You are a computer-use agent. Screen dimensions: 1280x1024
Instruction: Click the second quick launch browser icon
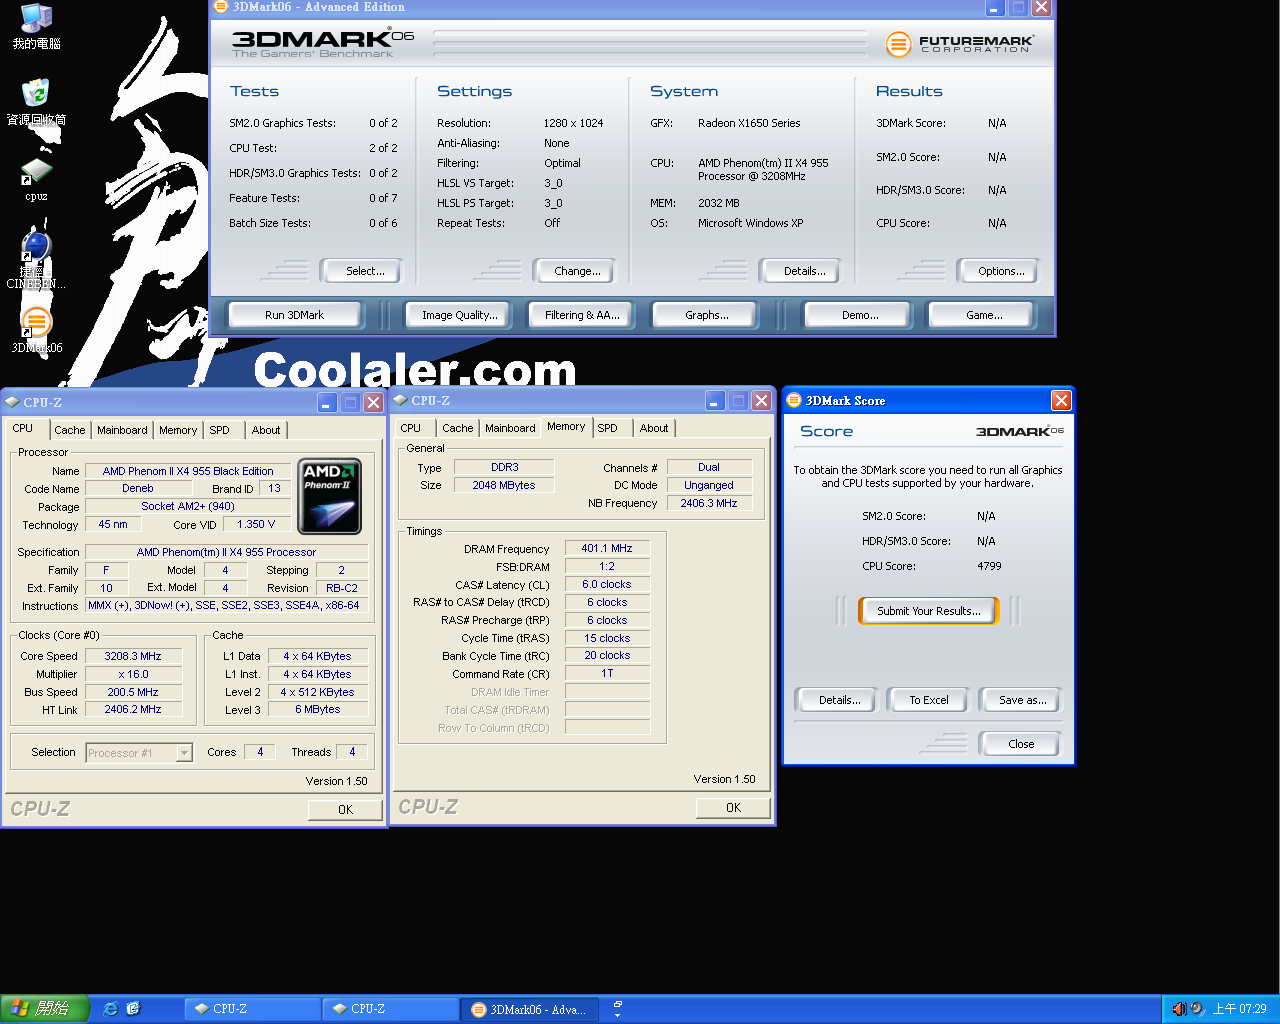[x=133, y=1009]
